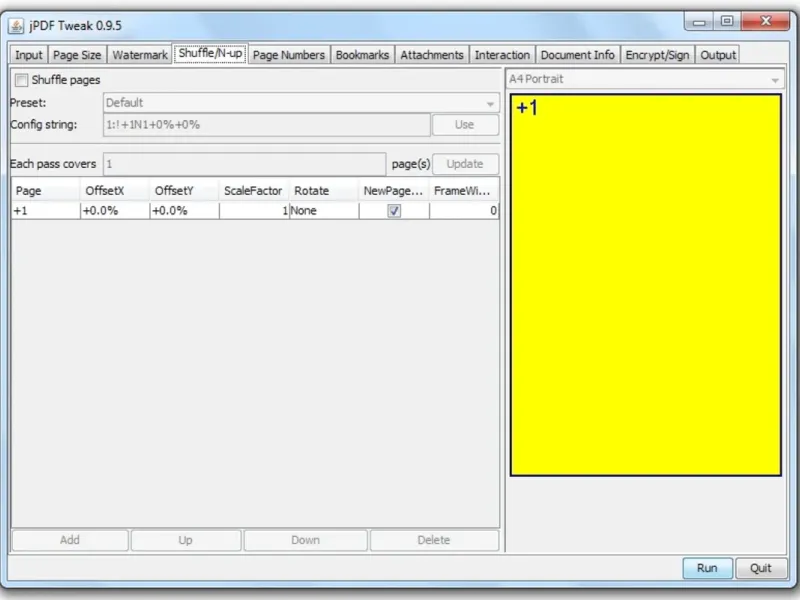Click the Each pass covers pages field

pos(244,164)
